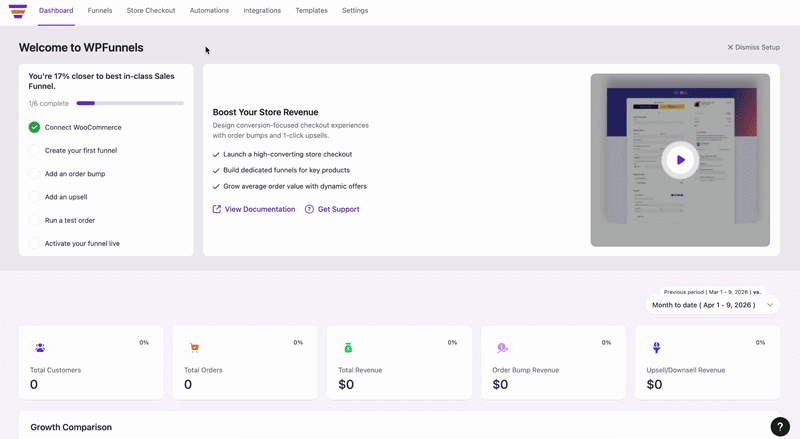Screen dimensions: 800x439
Task: Switch to the Funnels tab
Action: (x=99, y=10)
